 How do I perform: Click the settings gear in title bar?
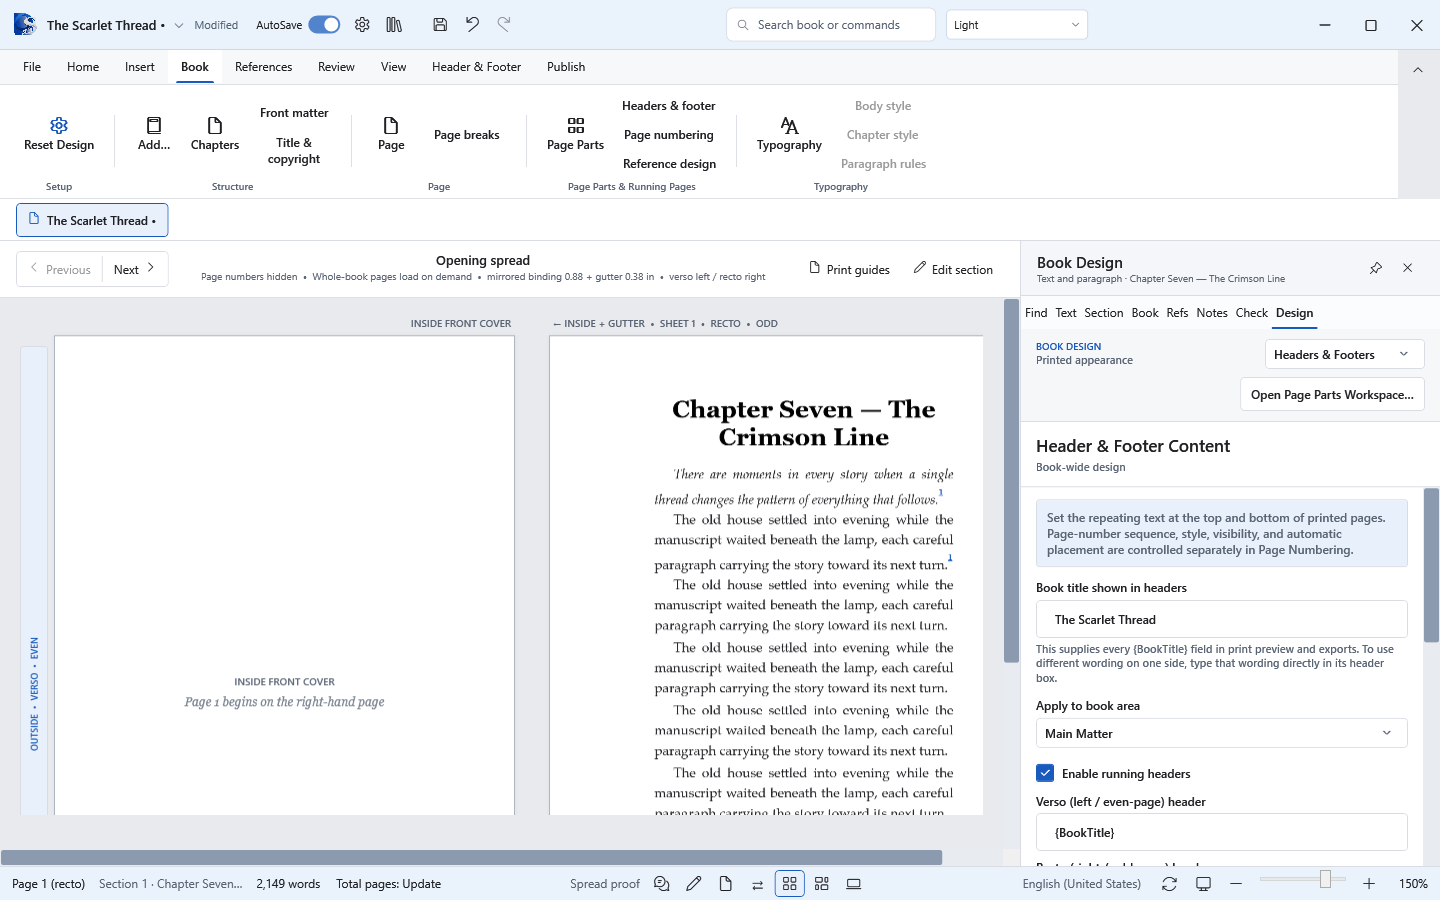pyautogui.click(x=362, y=25)
